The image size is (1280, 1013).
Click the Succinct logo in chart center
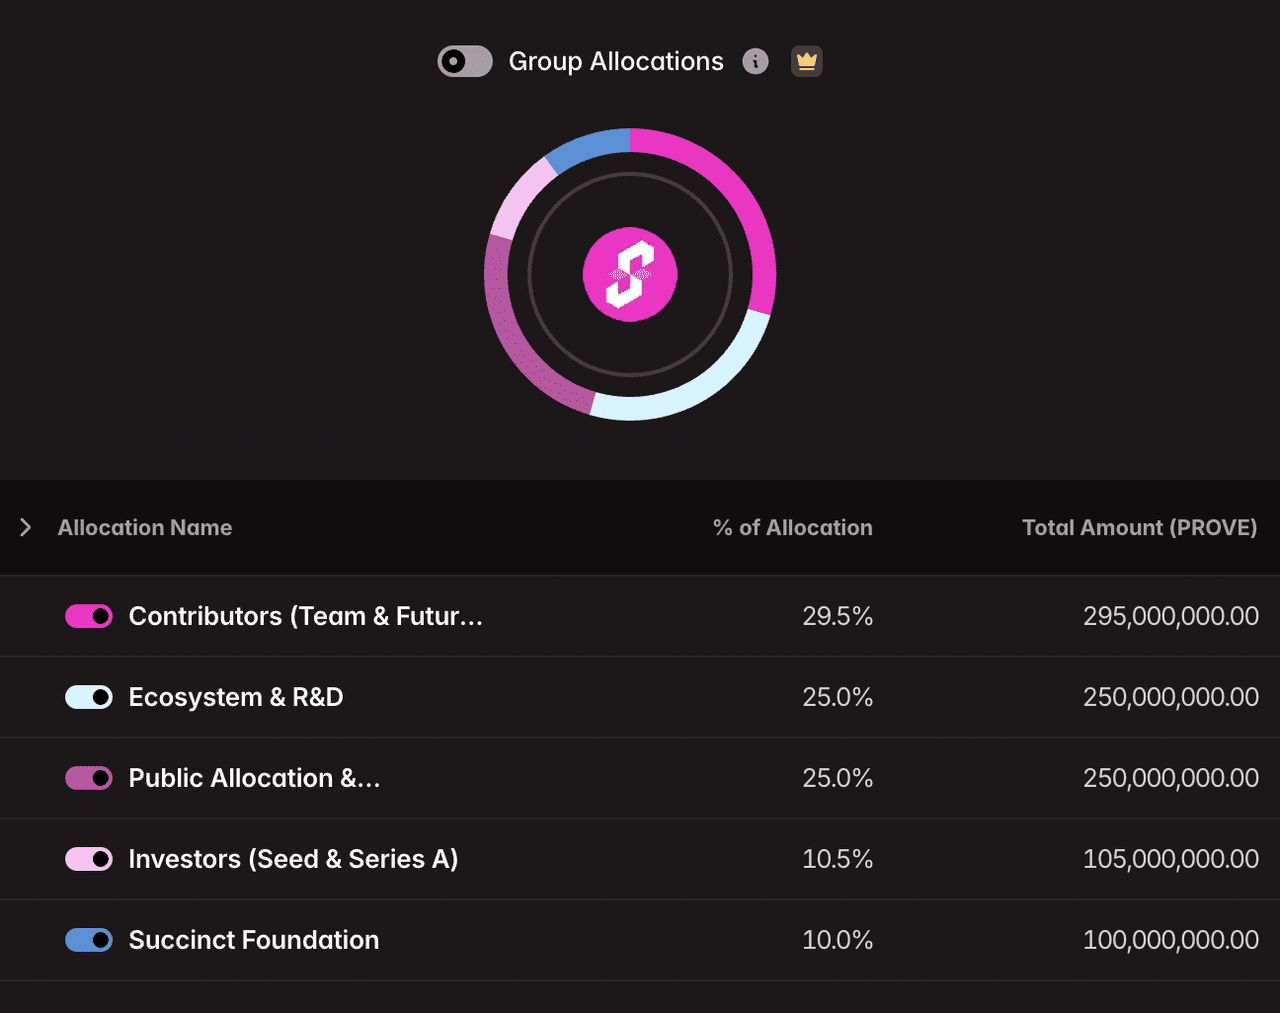point(630,274)
